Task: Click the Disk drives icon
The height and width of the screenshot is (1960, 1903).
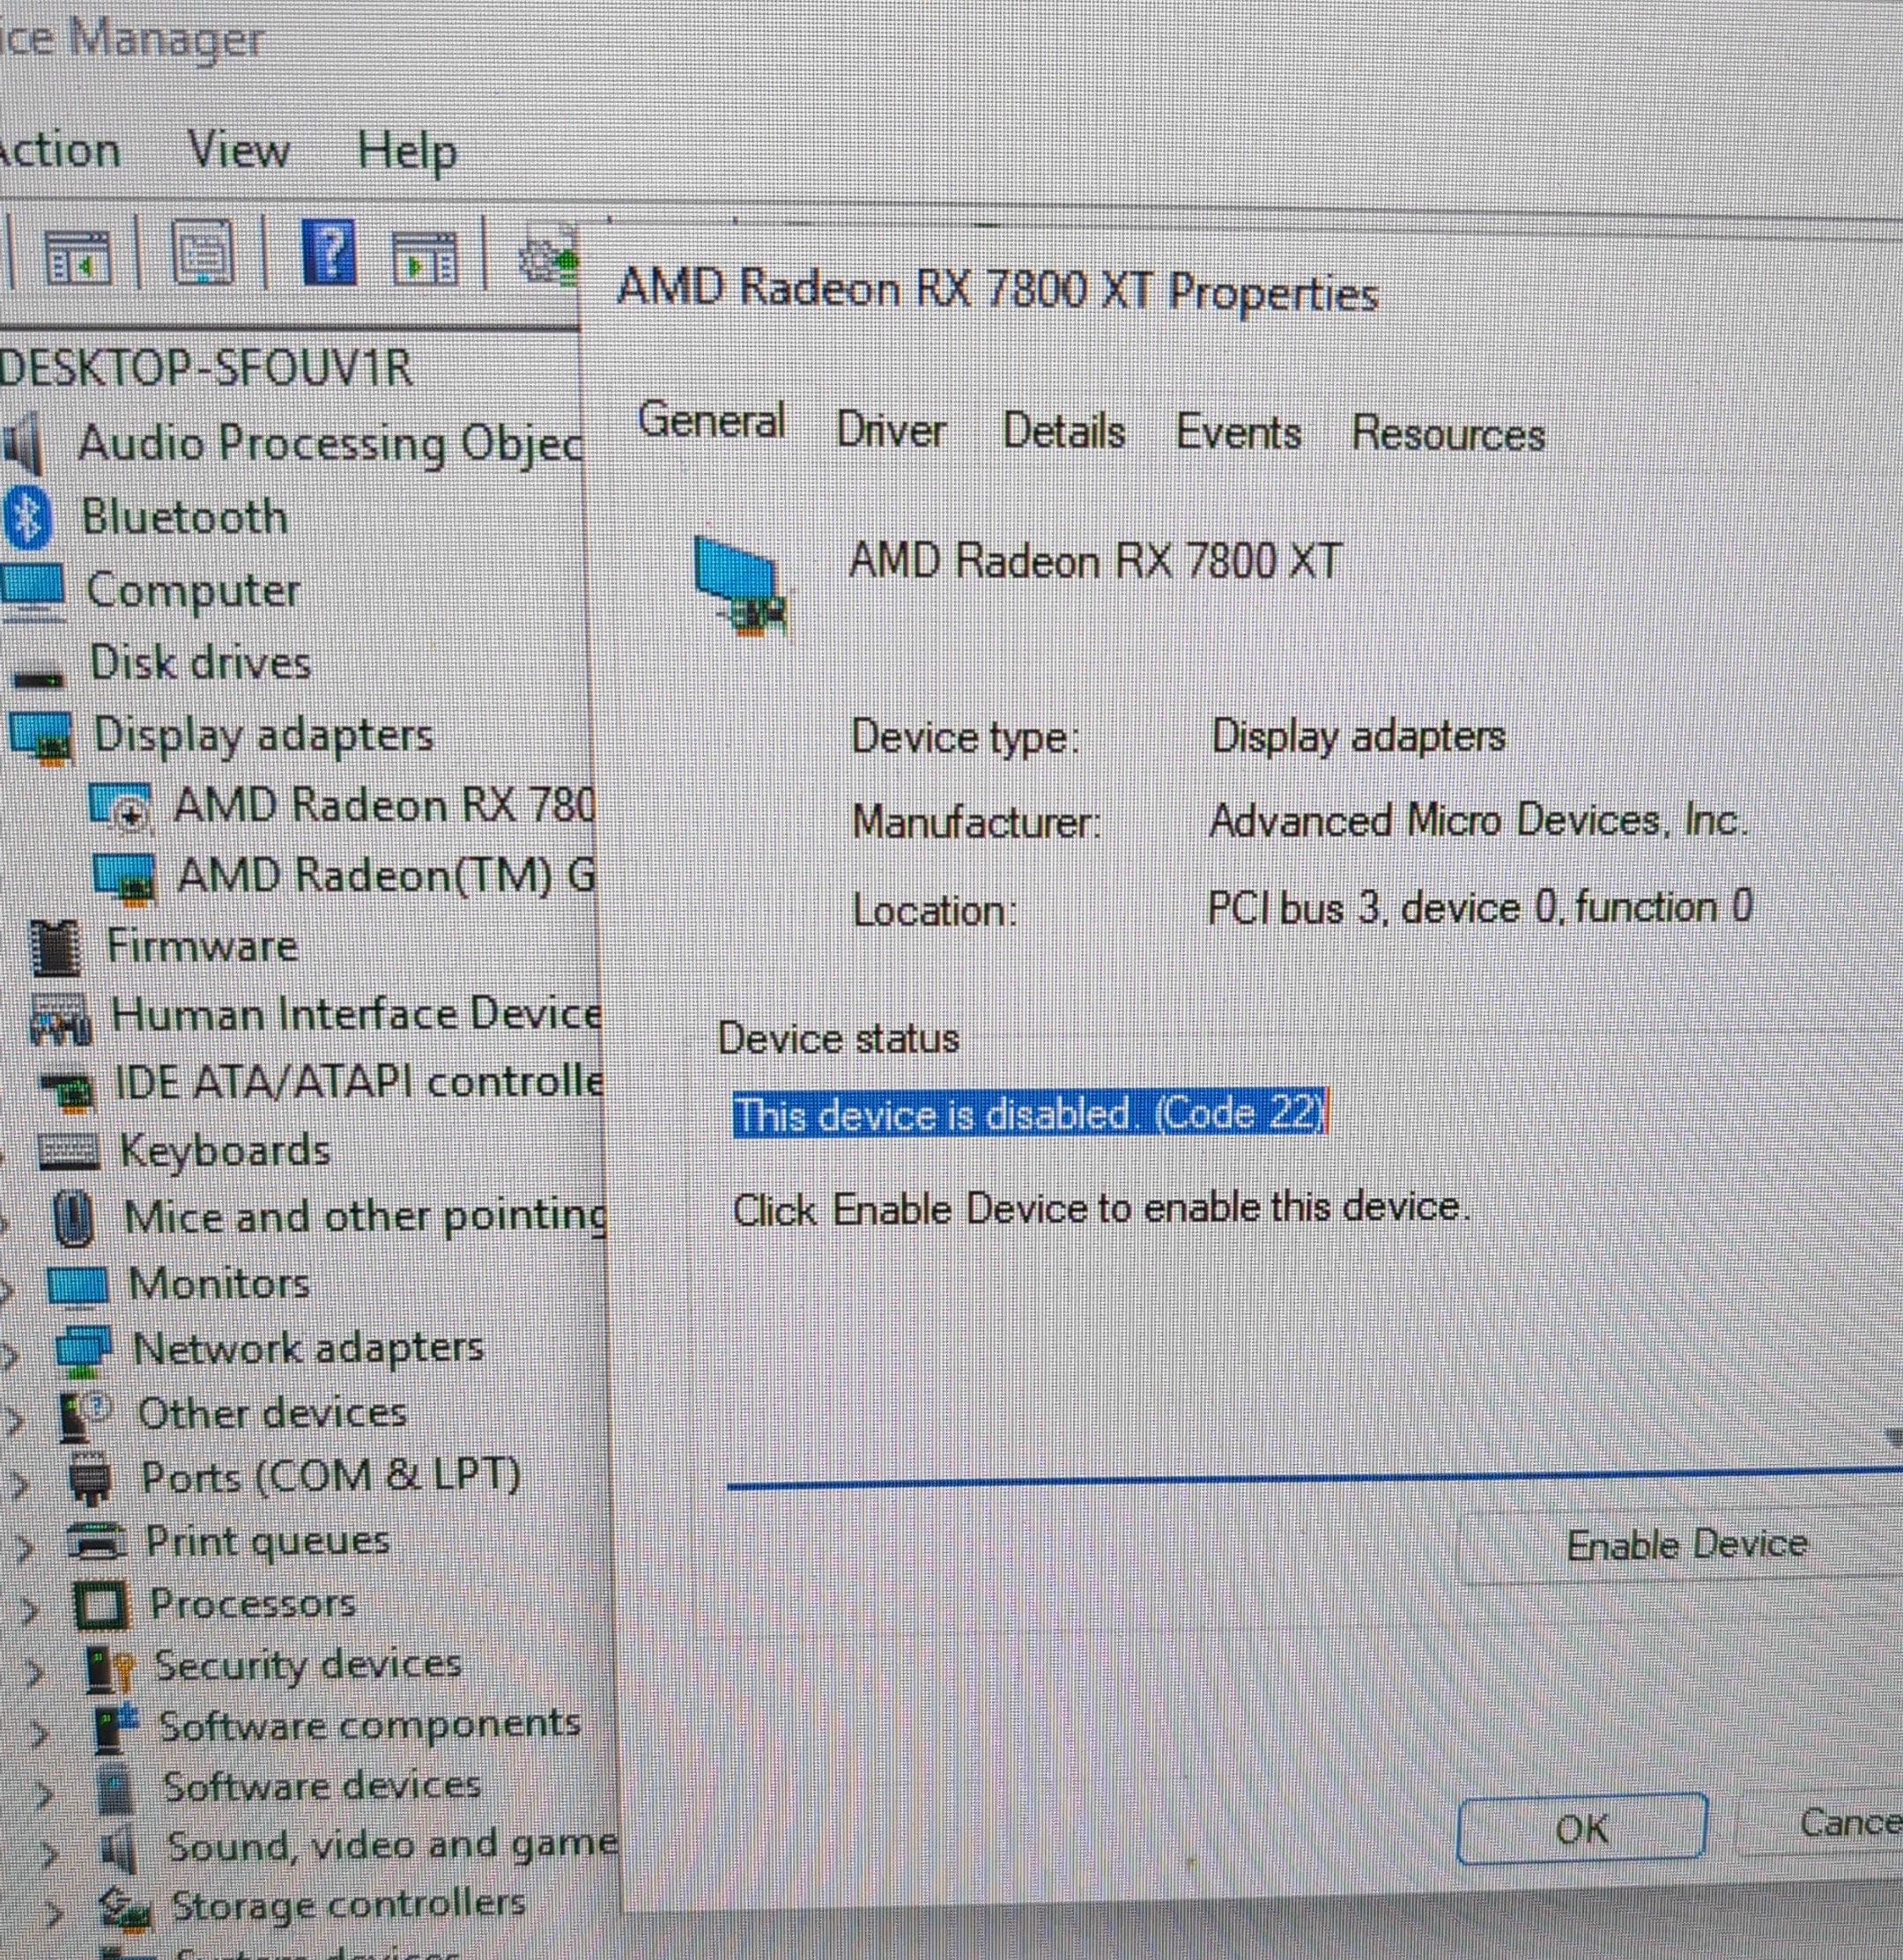Action: 40,678
